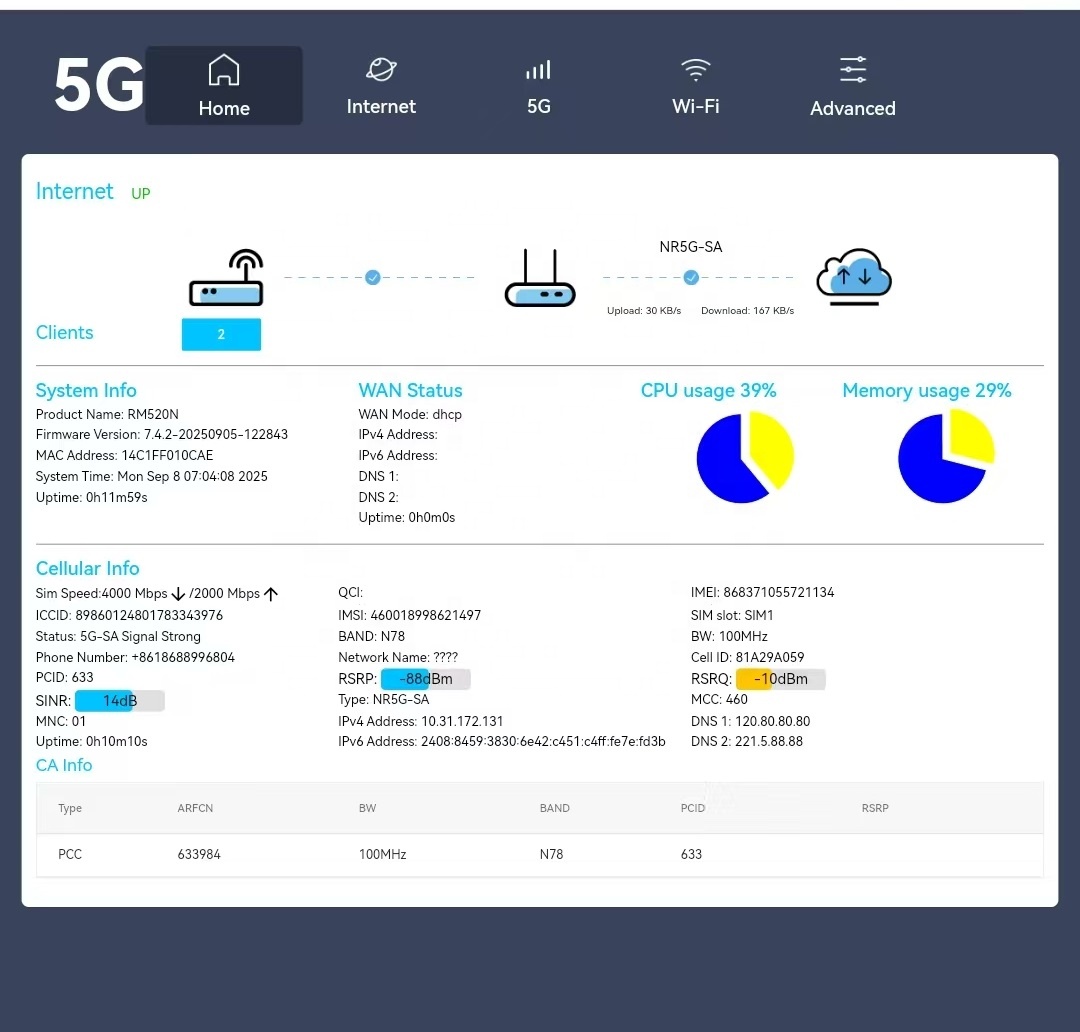Open the Wi-Fi settings tab
Screen dimensions: 1080x1032
pyautogui.click(x=696, y=85)
